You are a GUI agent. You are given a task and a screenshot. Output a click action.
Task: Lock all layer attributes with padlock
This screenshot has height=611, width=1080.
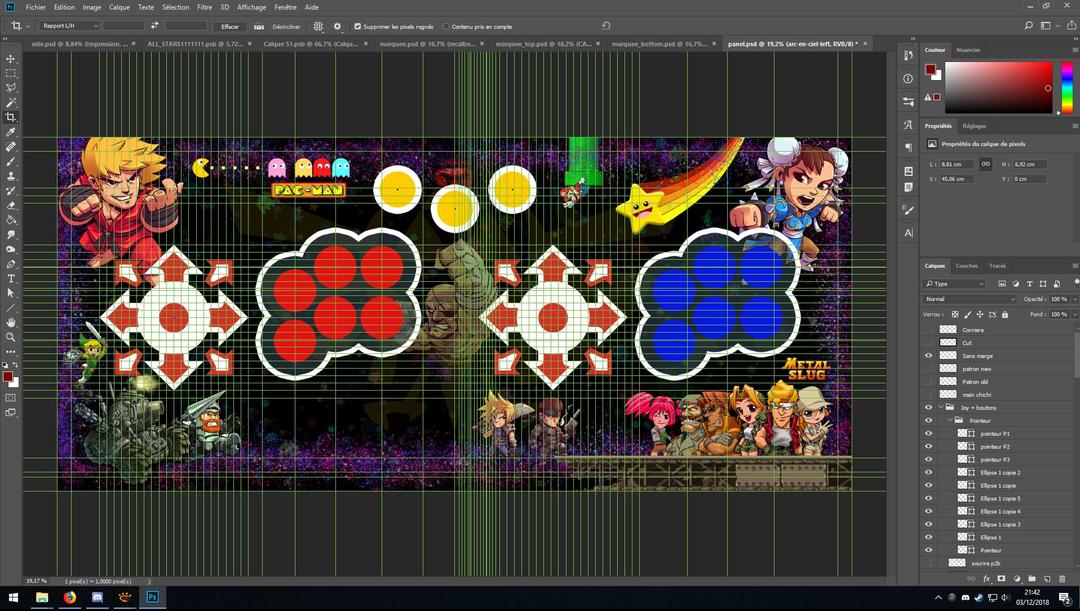tap(1005, 315)
